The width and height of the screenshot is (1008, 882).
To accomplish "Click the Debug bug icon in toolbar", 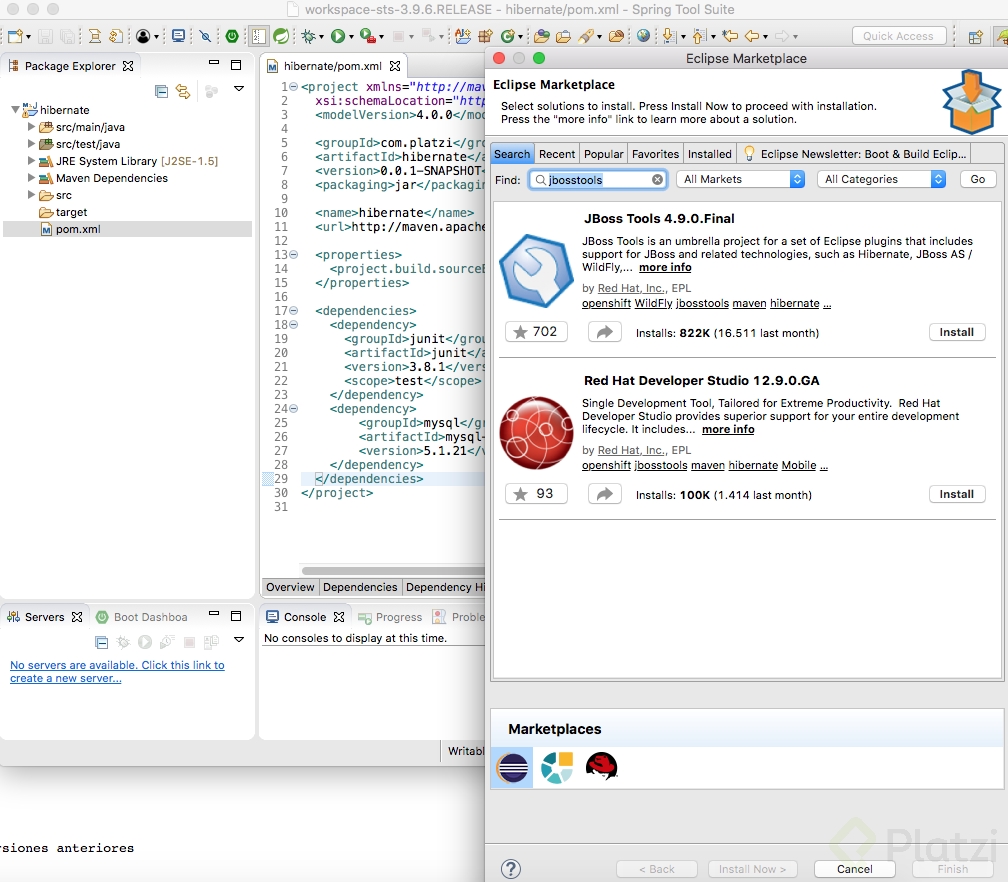I will (308, 36).
